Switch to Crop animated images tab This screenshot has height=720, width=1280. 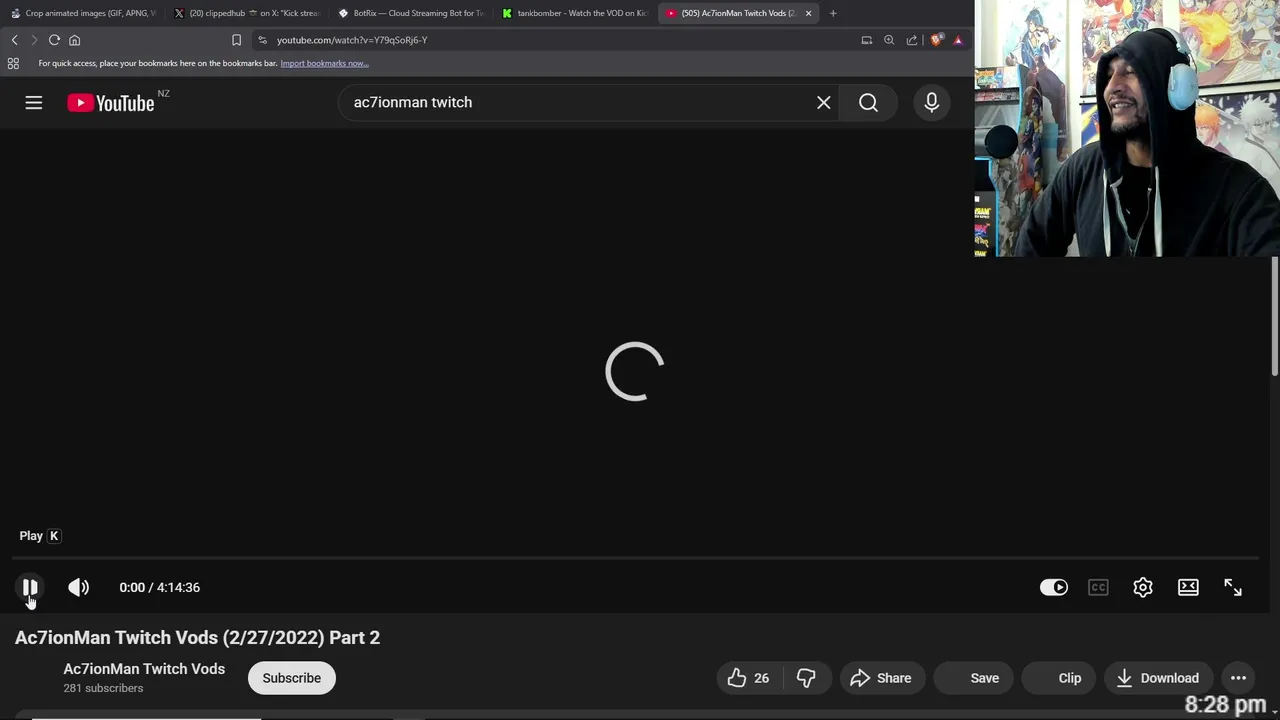point(83,13)
